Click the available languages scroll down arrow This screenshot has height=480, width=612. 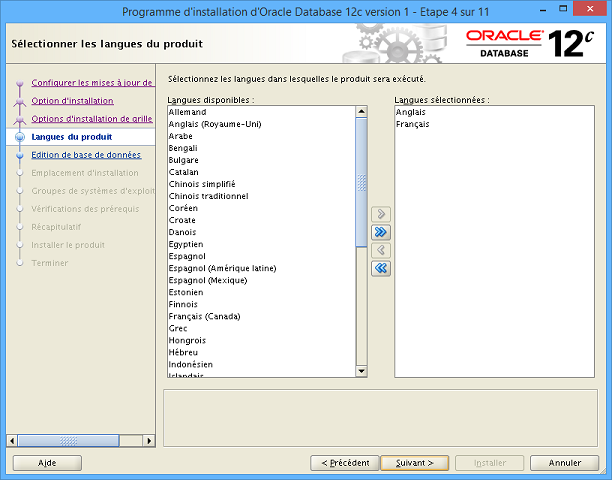tap(361, 371)
